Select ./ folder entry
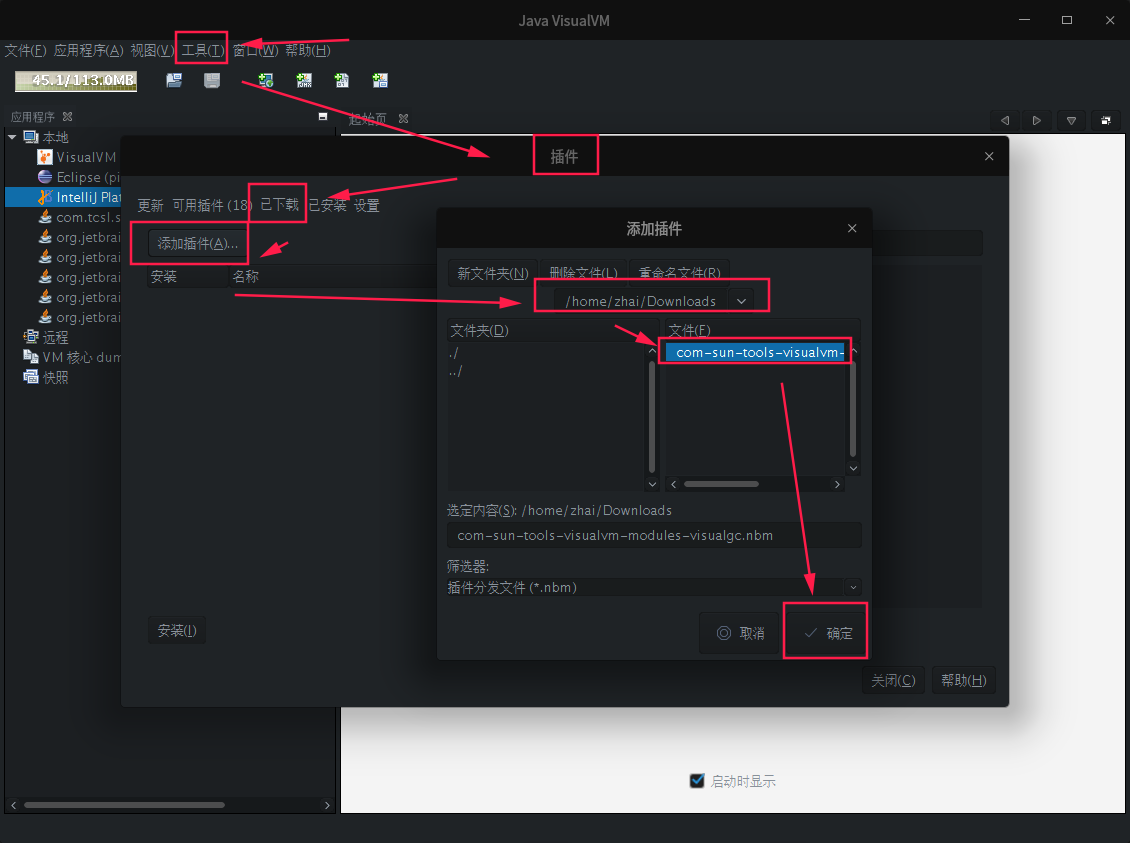 click(454, 353)
